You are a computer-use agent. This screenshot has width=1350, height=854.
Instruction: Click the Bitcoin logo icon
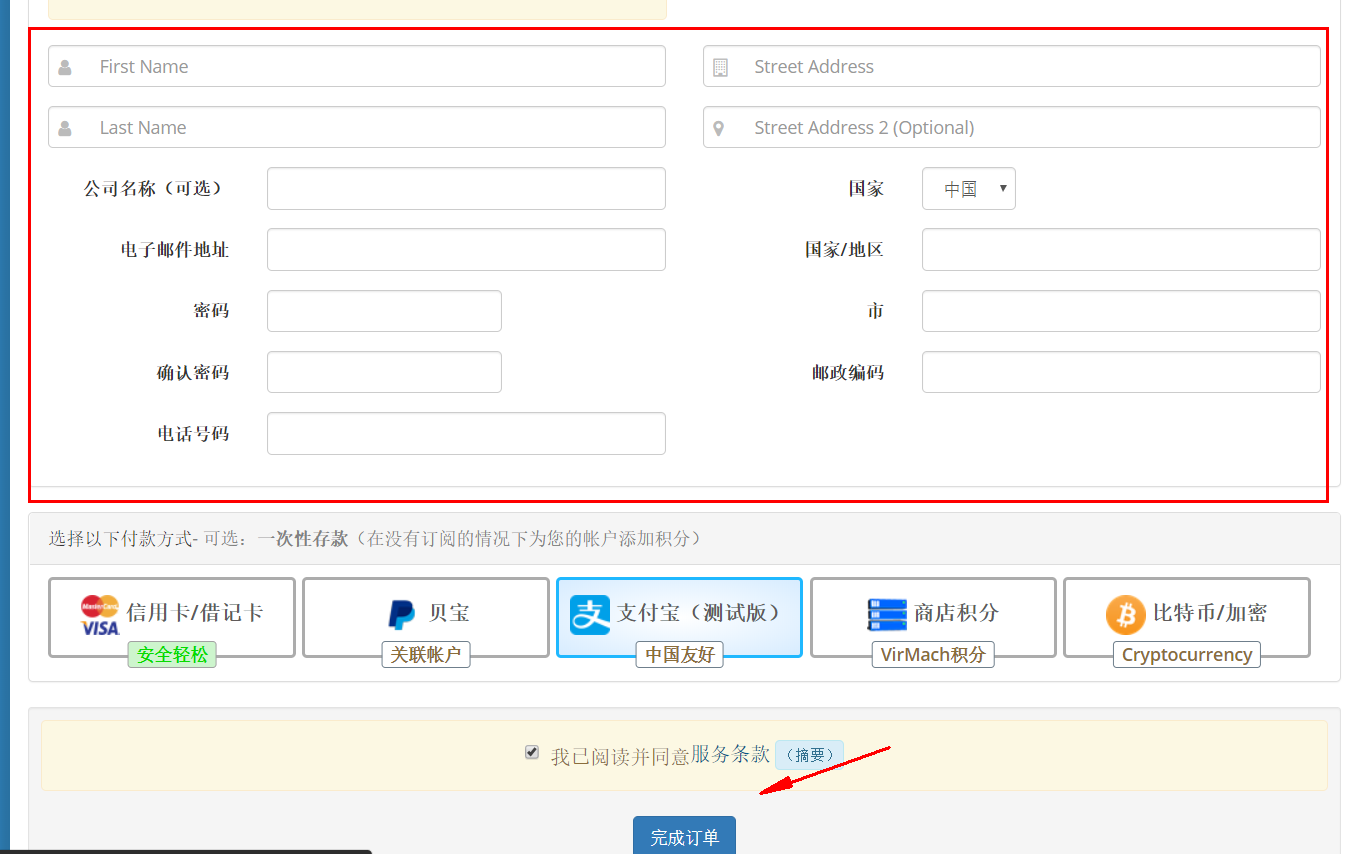coord(1125,615)
